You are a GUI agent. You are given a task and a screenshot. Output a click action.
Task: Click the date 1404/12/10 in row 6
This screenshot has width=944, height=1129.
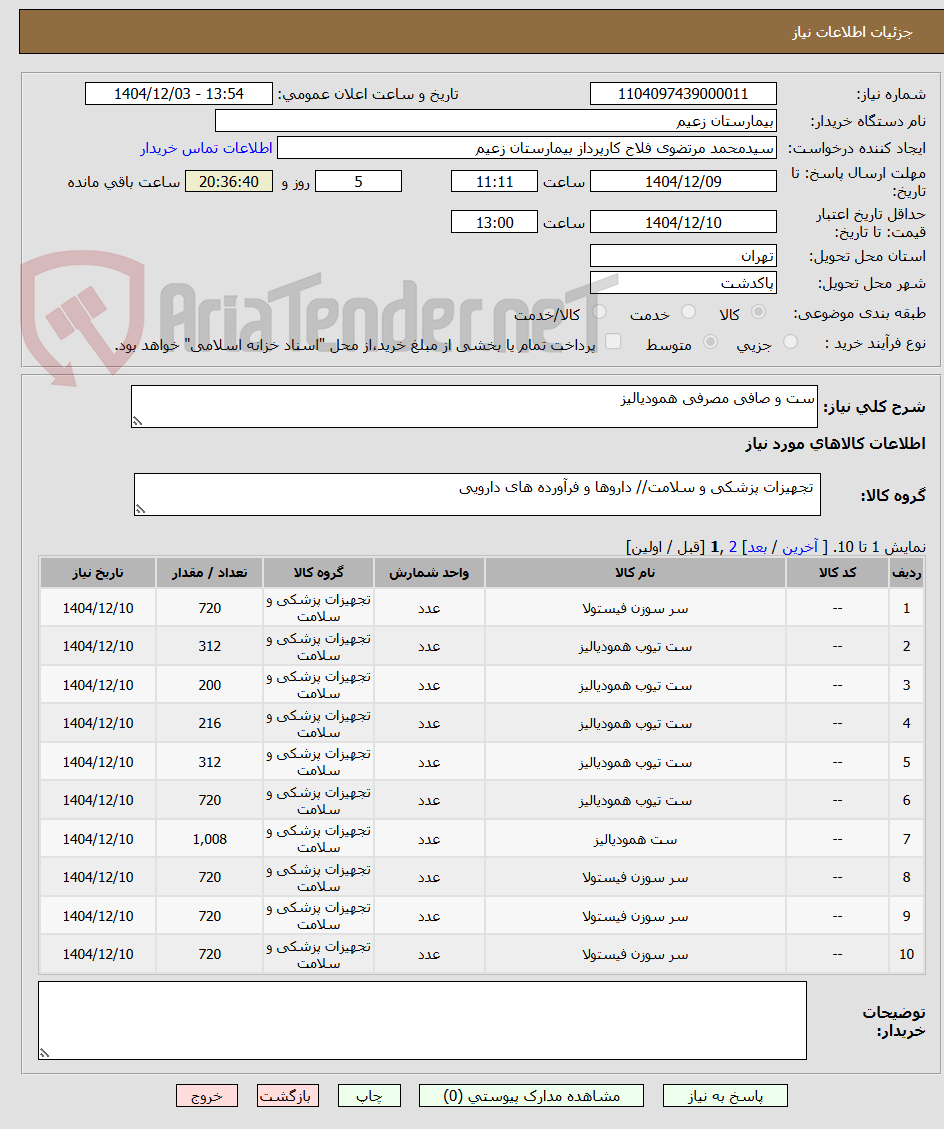[x=98, y=801]
